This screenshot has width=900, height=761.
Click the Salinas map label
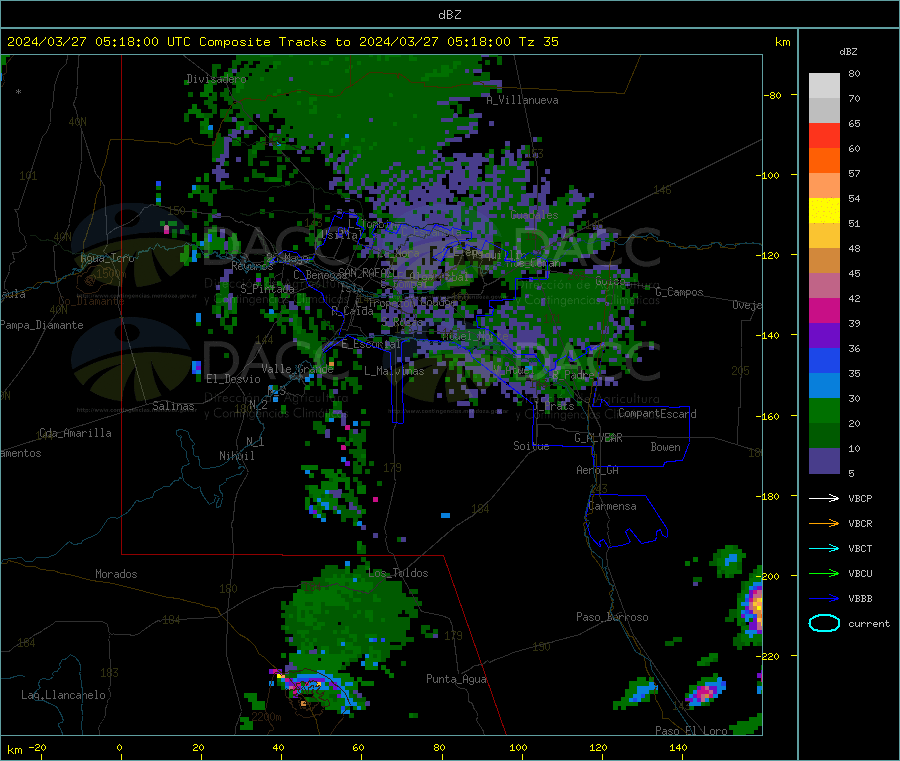point(173,406)
